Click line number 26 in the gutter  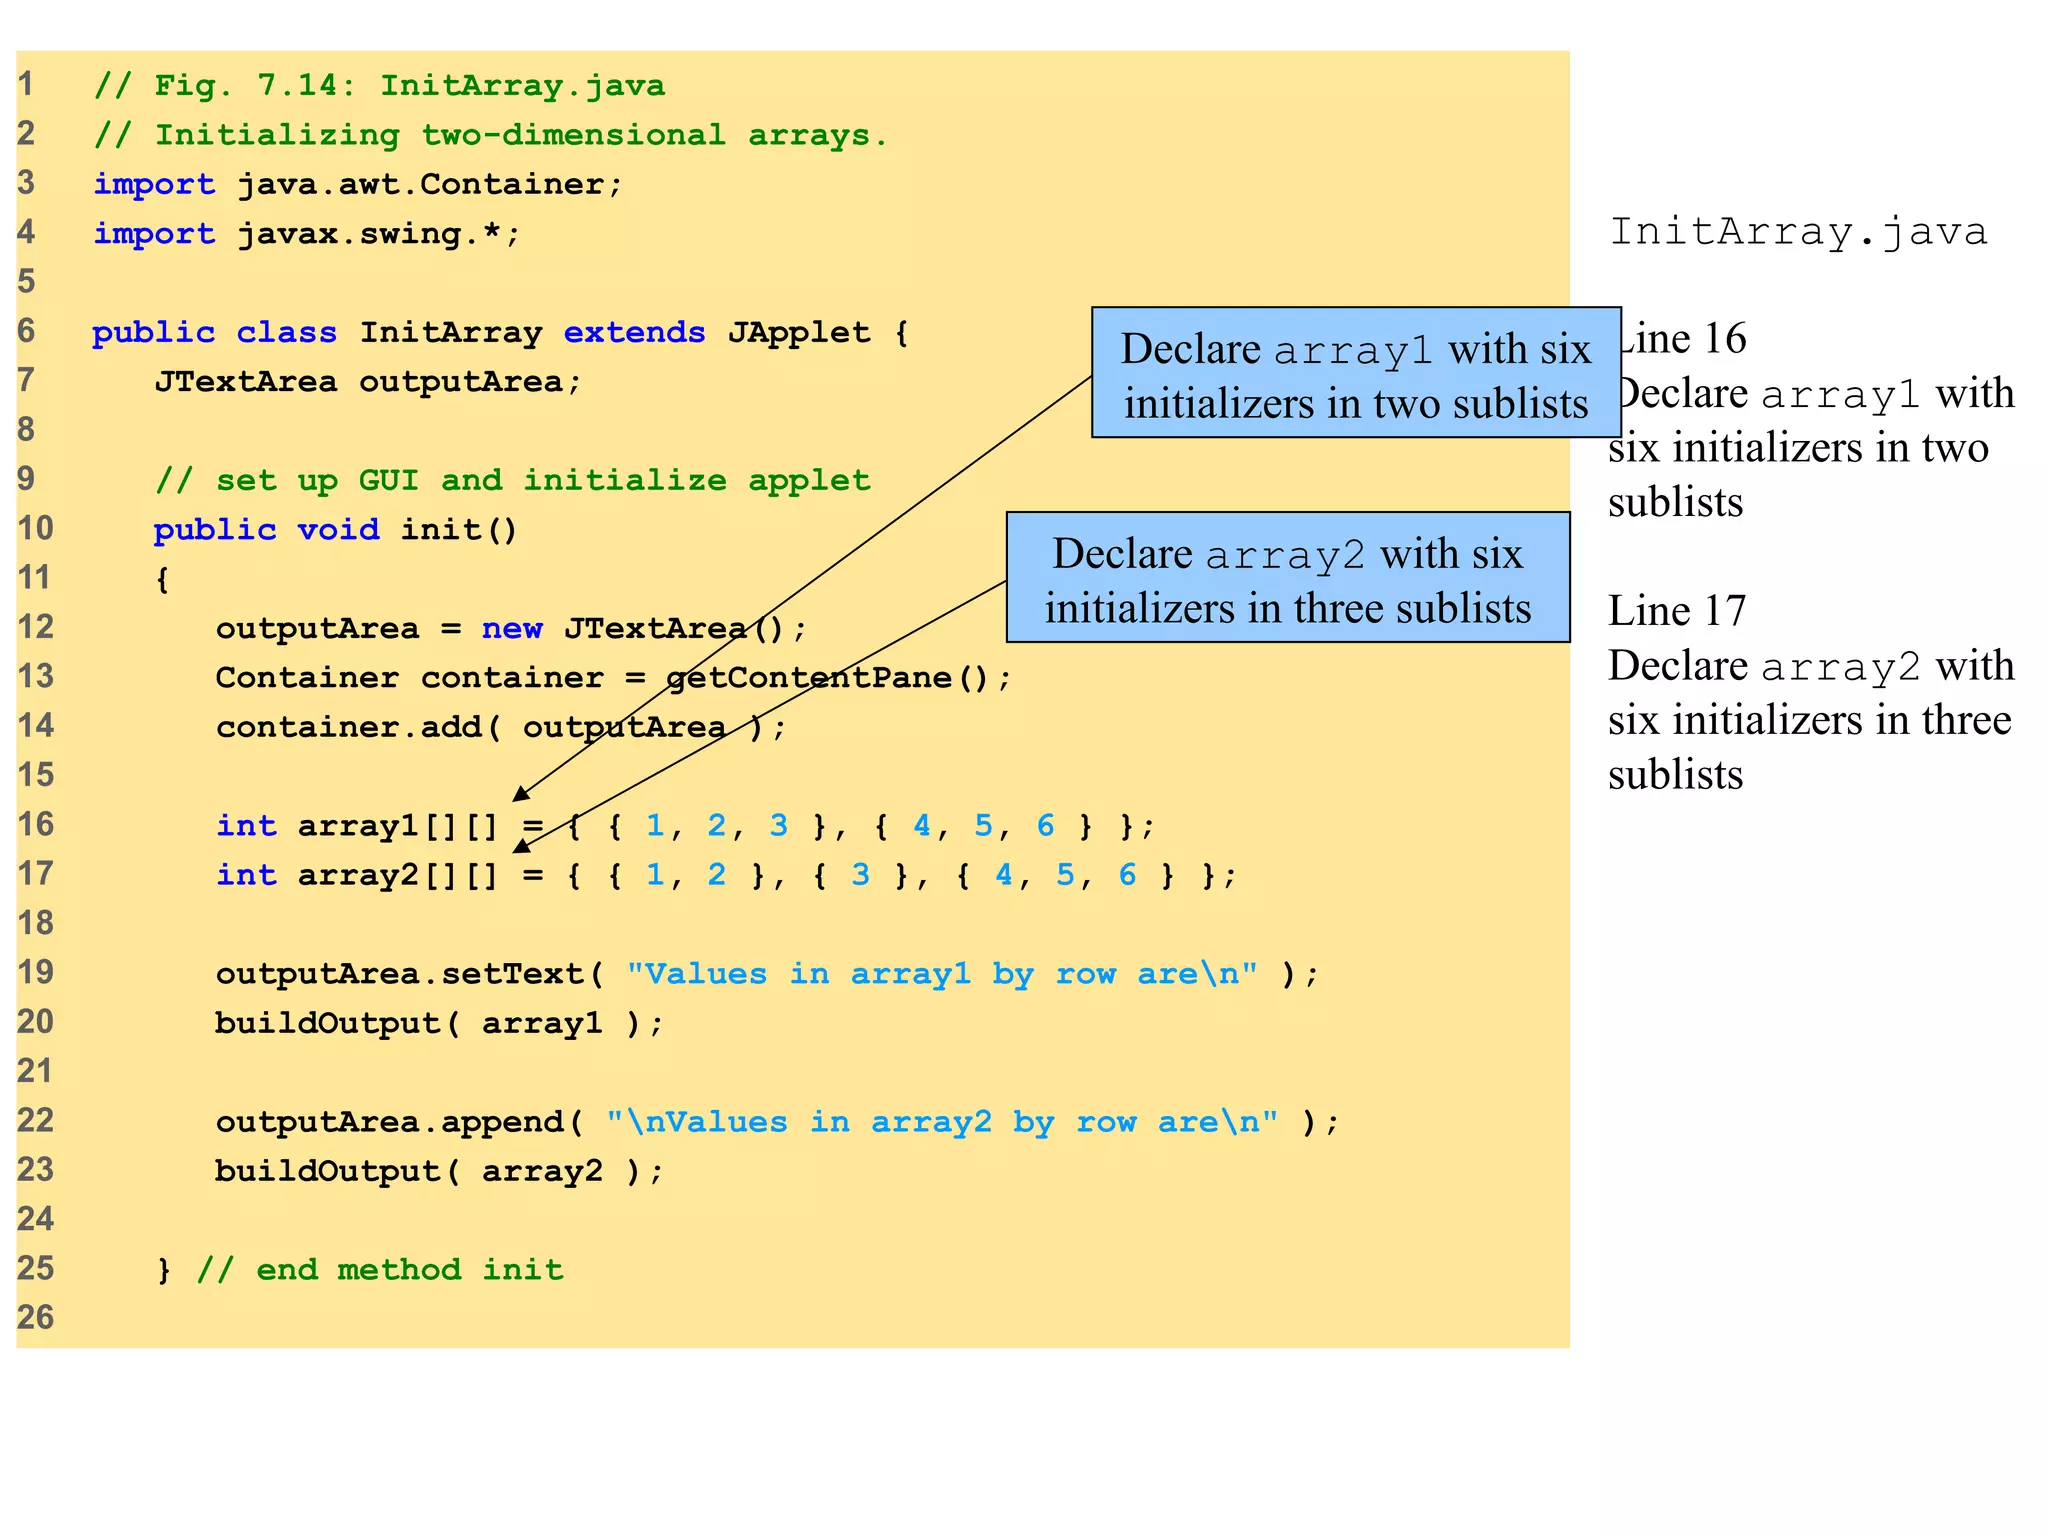pos(36,1317)
